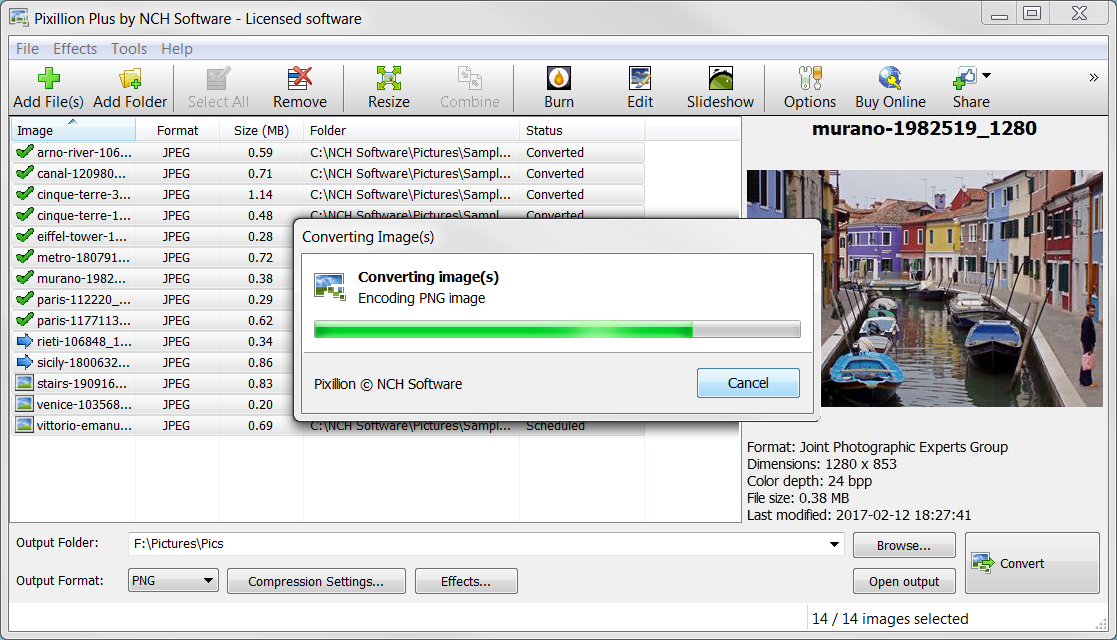1117x640 pixels.
Task: Open the Effects menu
Action: pos(75,48)
